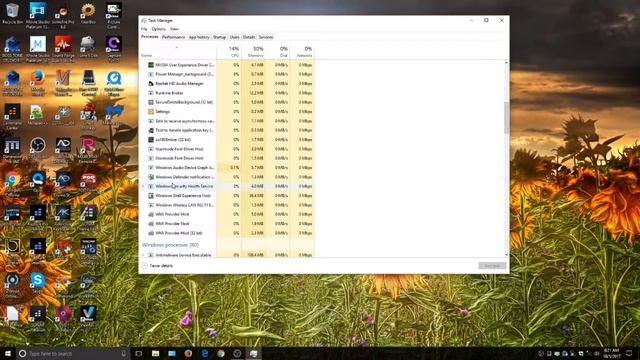The width and height of the screenshot is (640, 360).
Task: Click the Windows processes group heading
Action: click(x=170, y=245)
